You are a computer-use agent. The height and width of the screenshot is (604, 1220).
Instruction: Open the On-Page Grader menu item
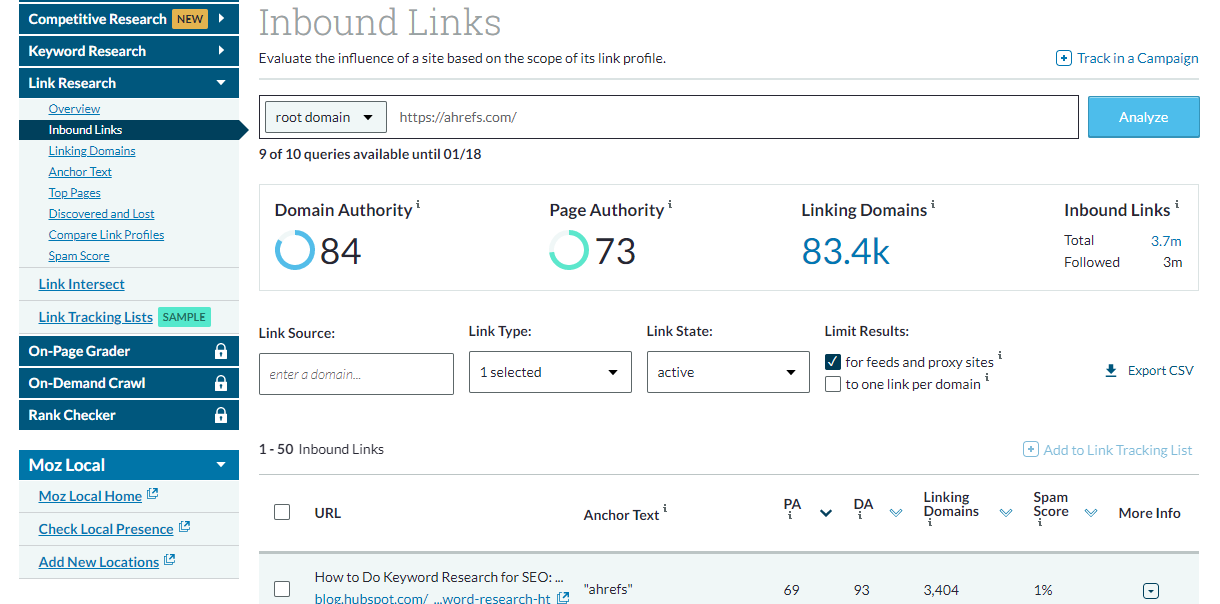coord(129,351)
